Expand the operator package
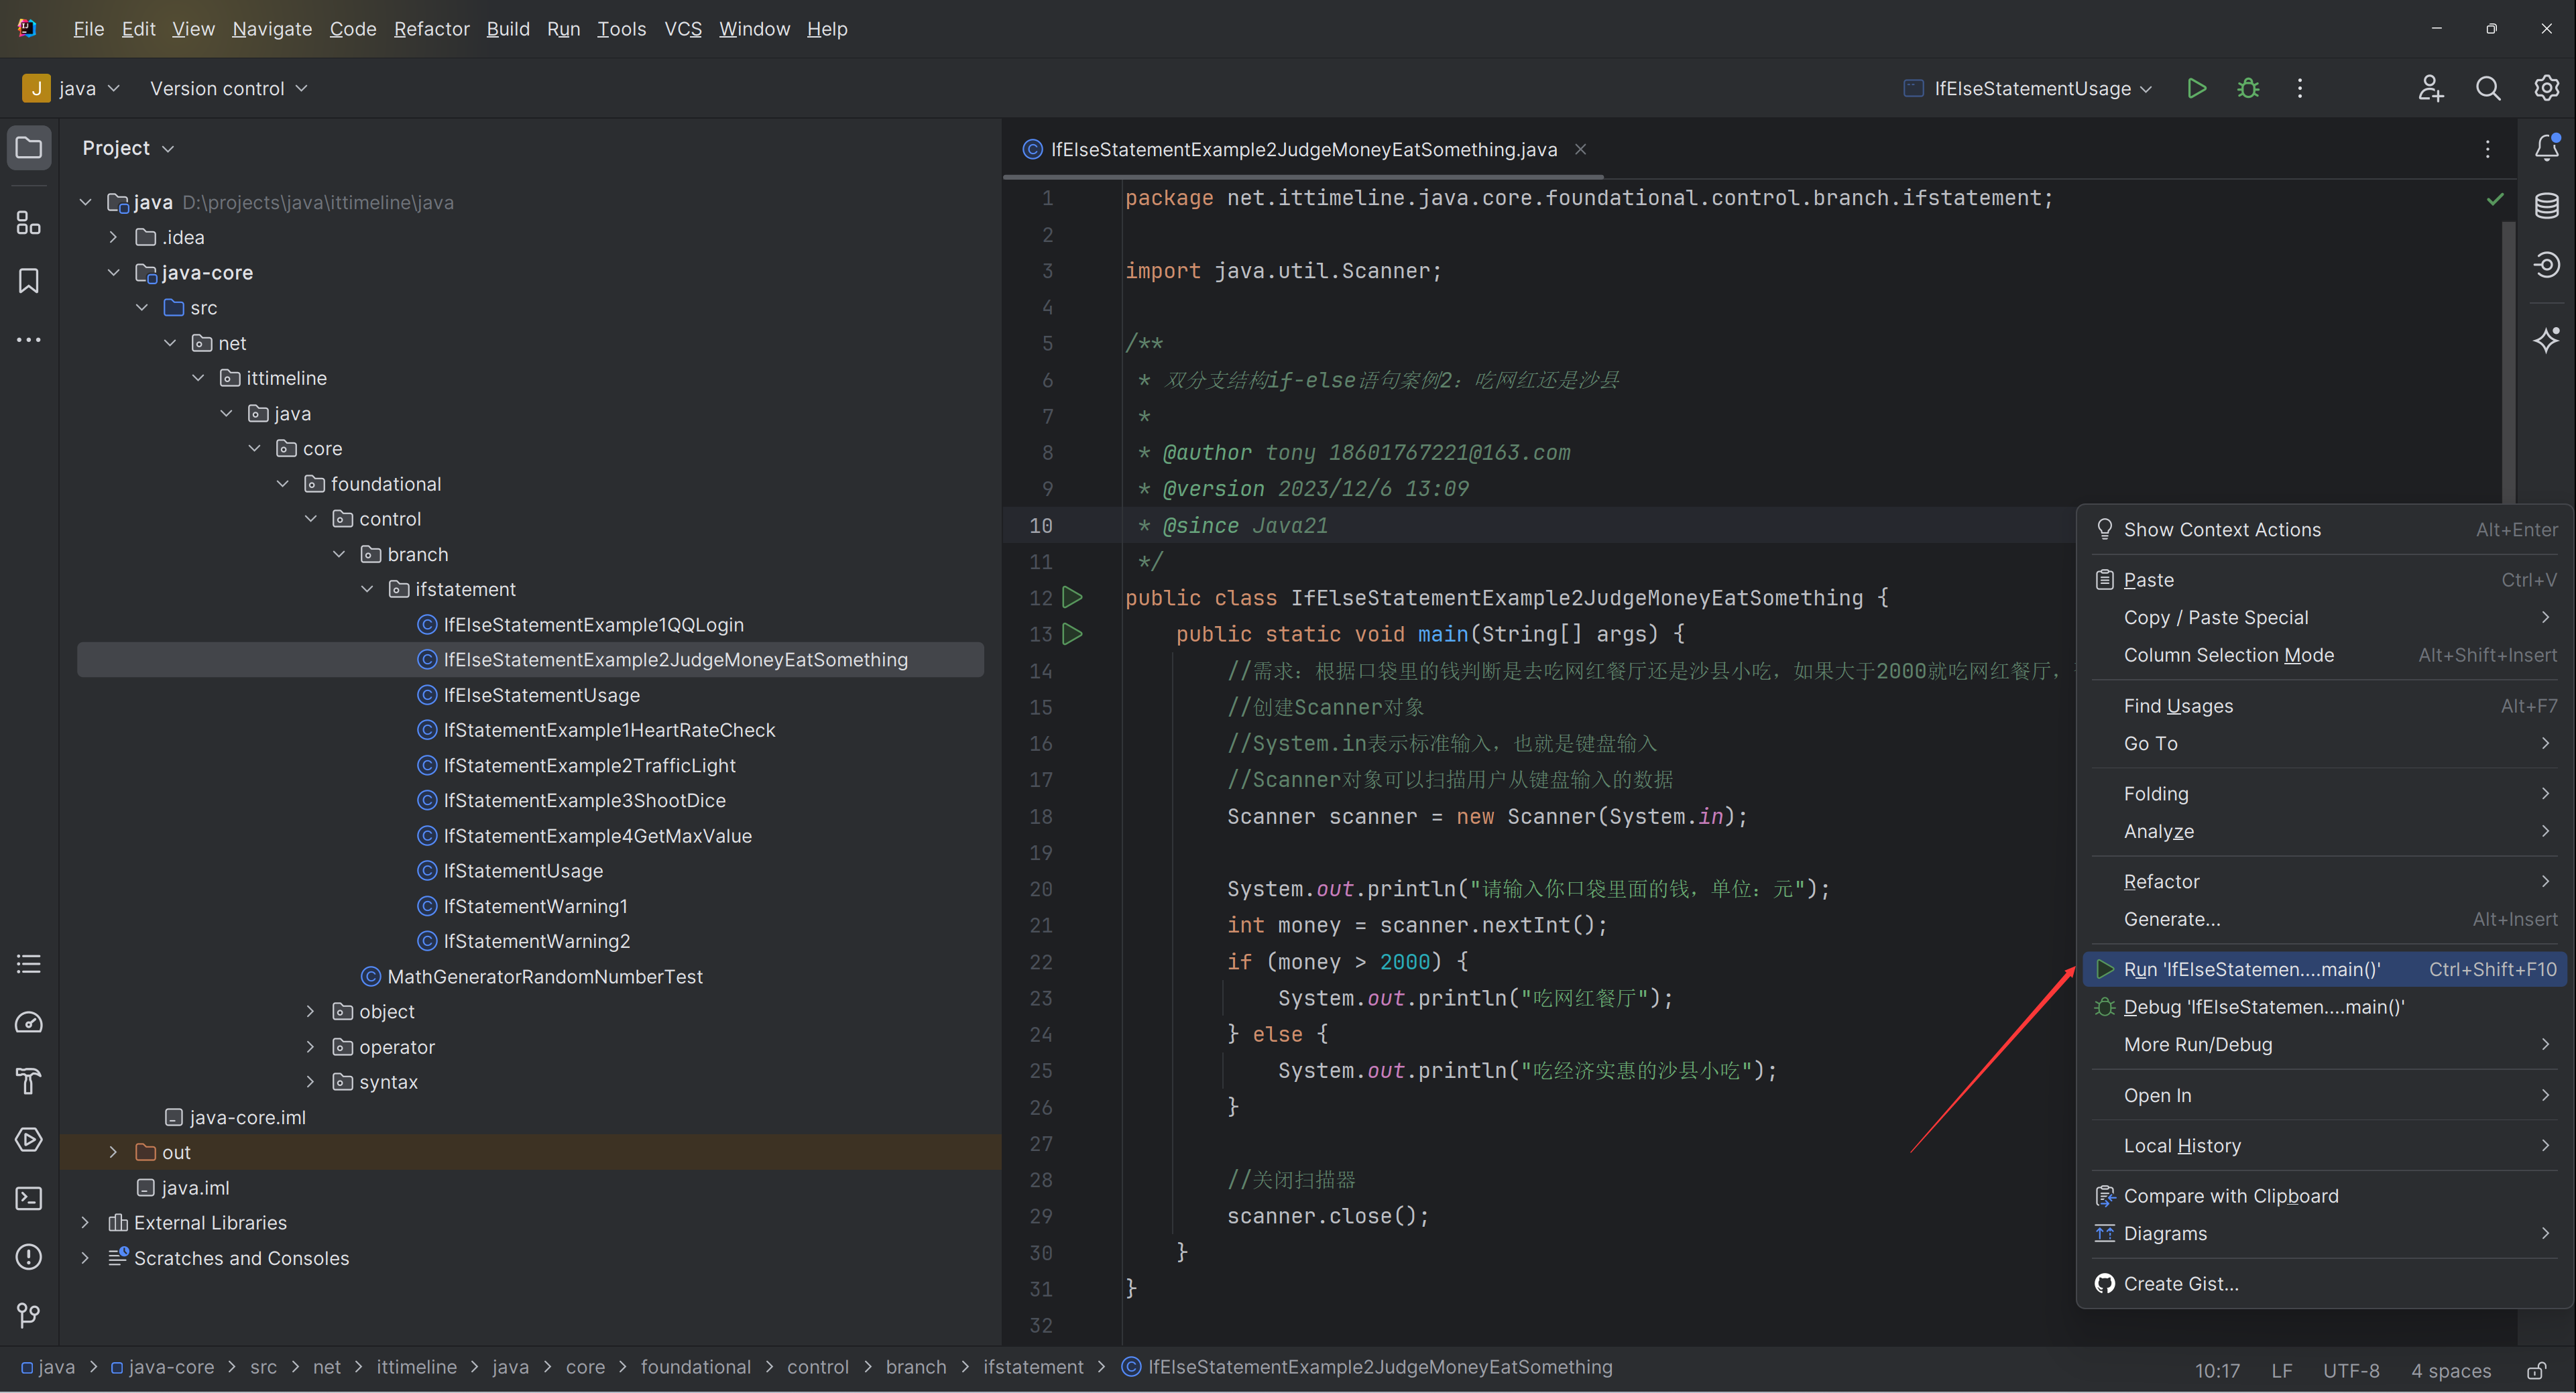 [310, 1046]
